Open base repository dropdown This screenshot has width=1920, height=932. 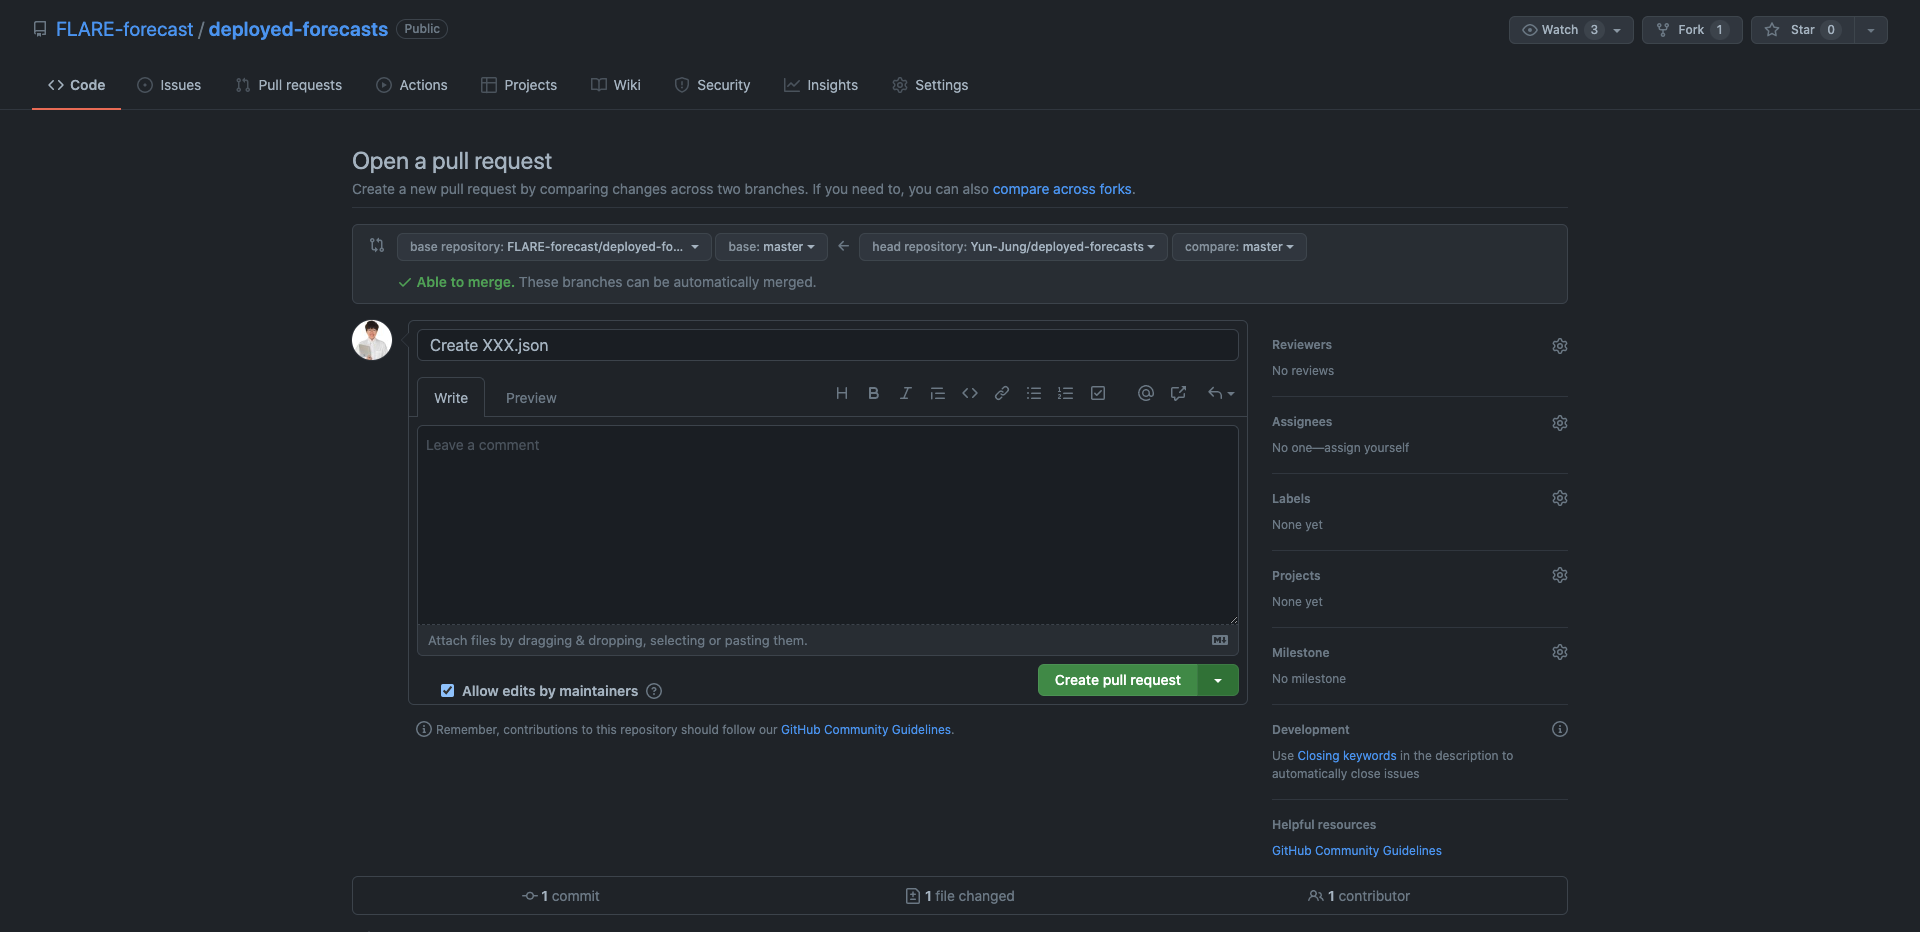[x=554, y=247]
